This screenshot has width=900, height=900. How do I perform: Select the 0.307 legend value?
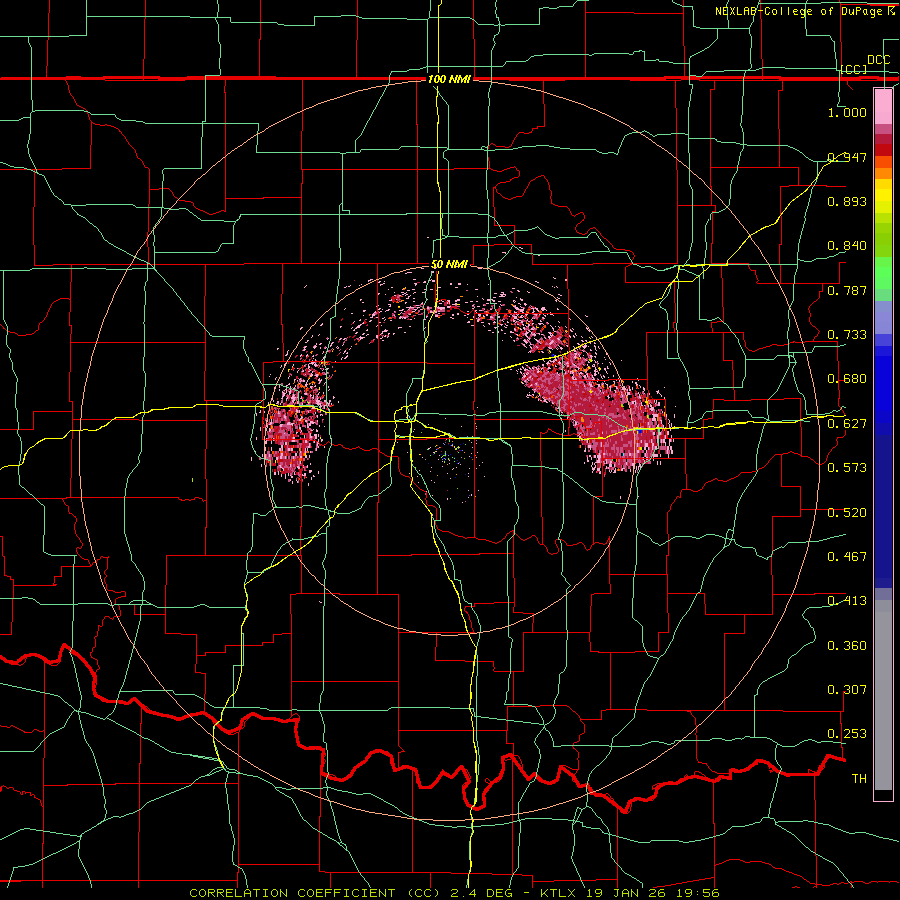[x=847, y=690]
